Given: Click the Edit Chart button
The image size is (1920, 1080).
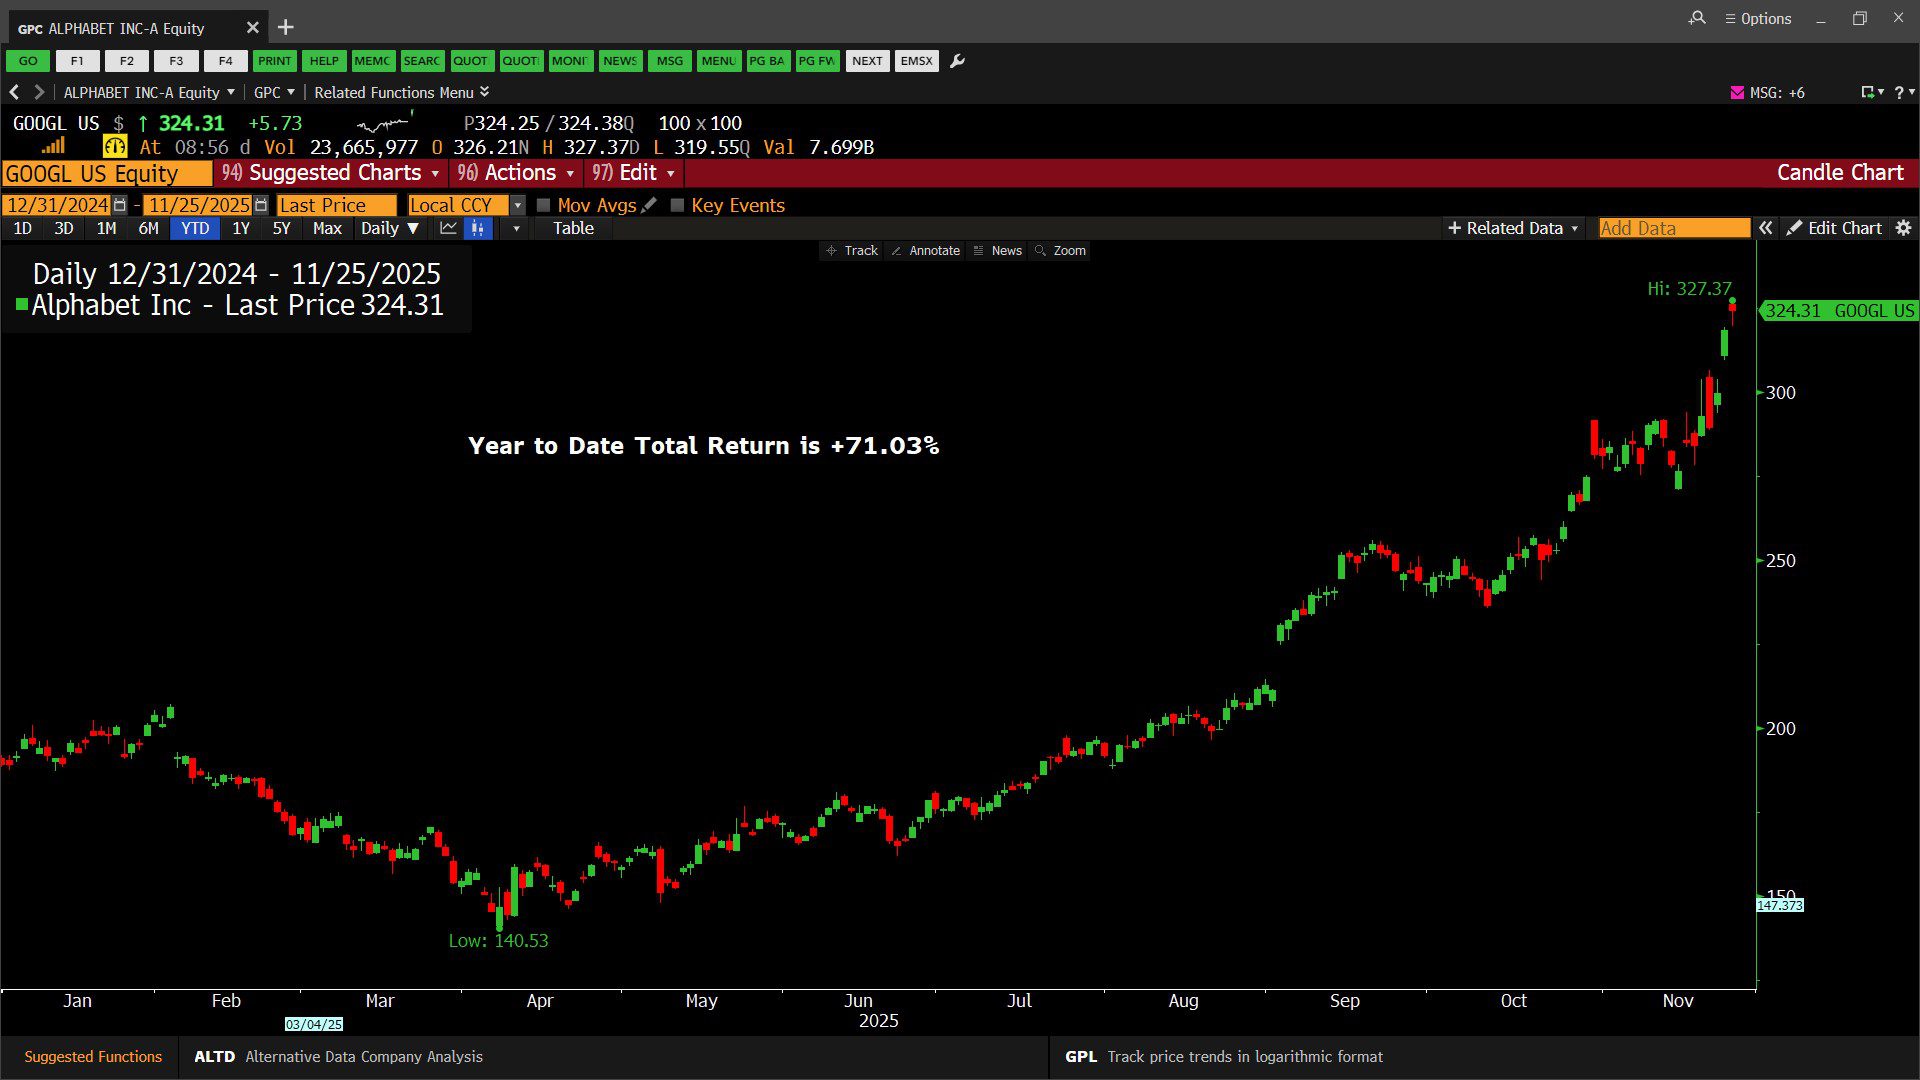Looking at the screenshot, I should pos(1834,228).
